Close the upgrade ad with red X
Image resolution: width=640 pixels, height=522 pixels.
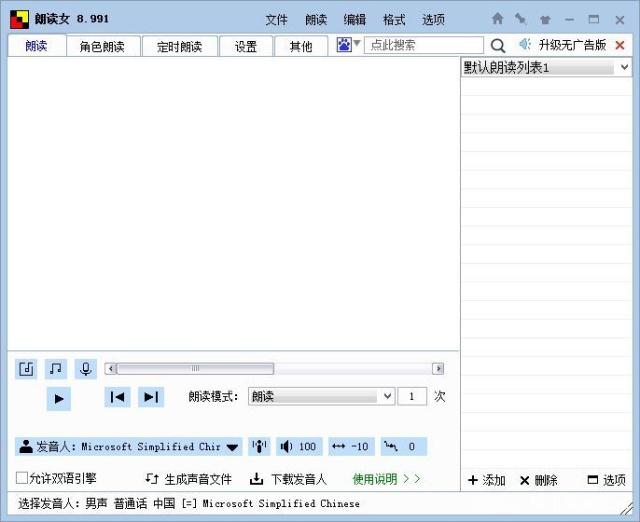[620, 45]
